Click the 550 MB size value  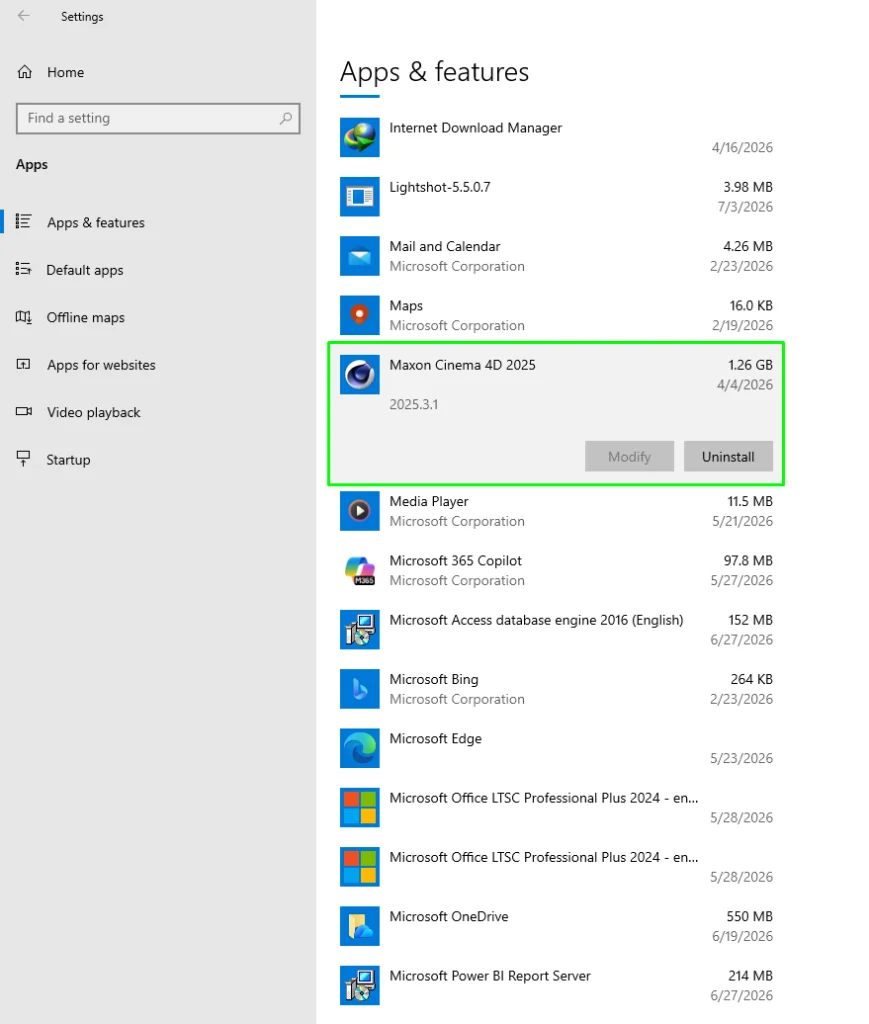click(750, 917)
